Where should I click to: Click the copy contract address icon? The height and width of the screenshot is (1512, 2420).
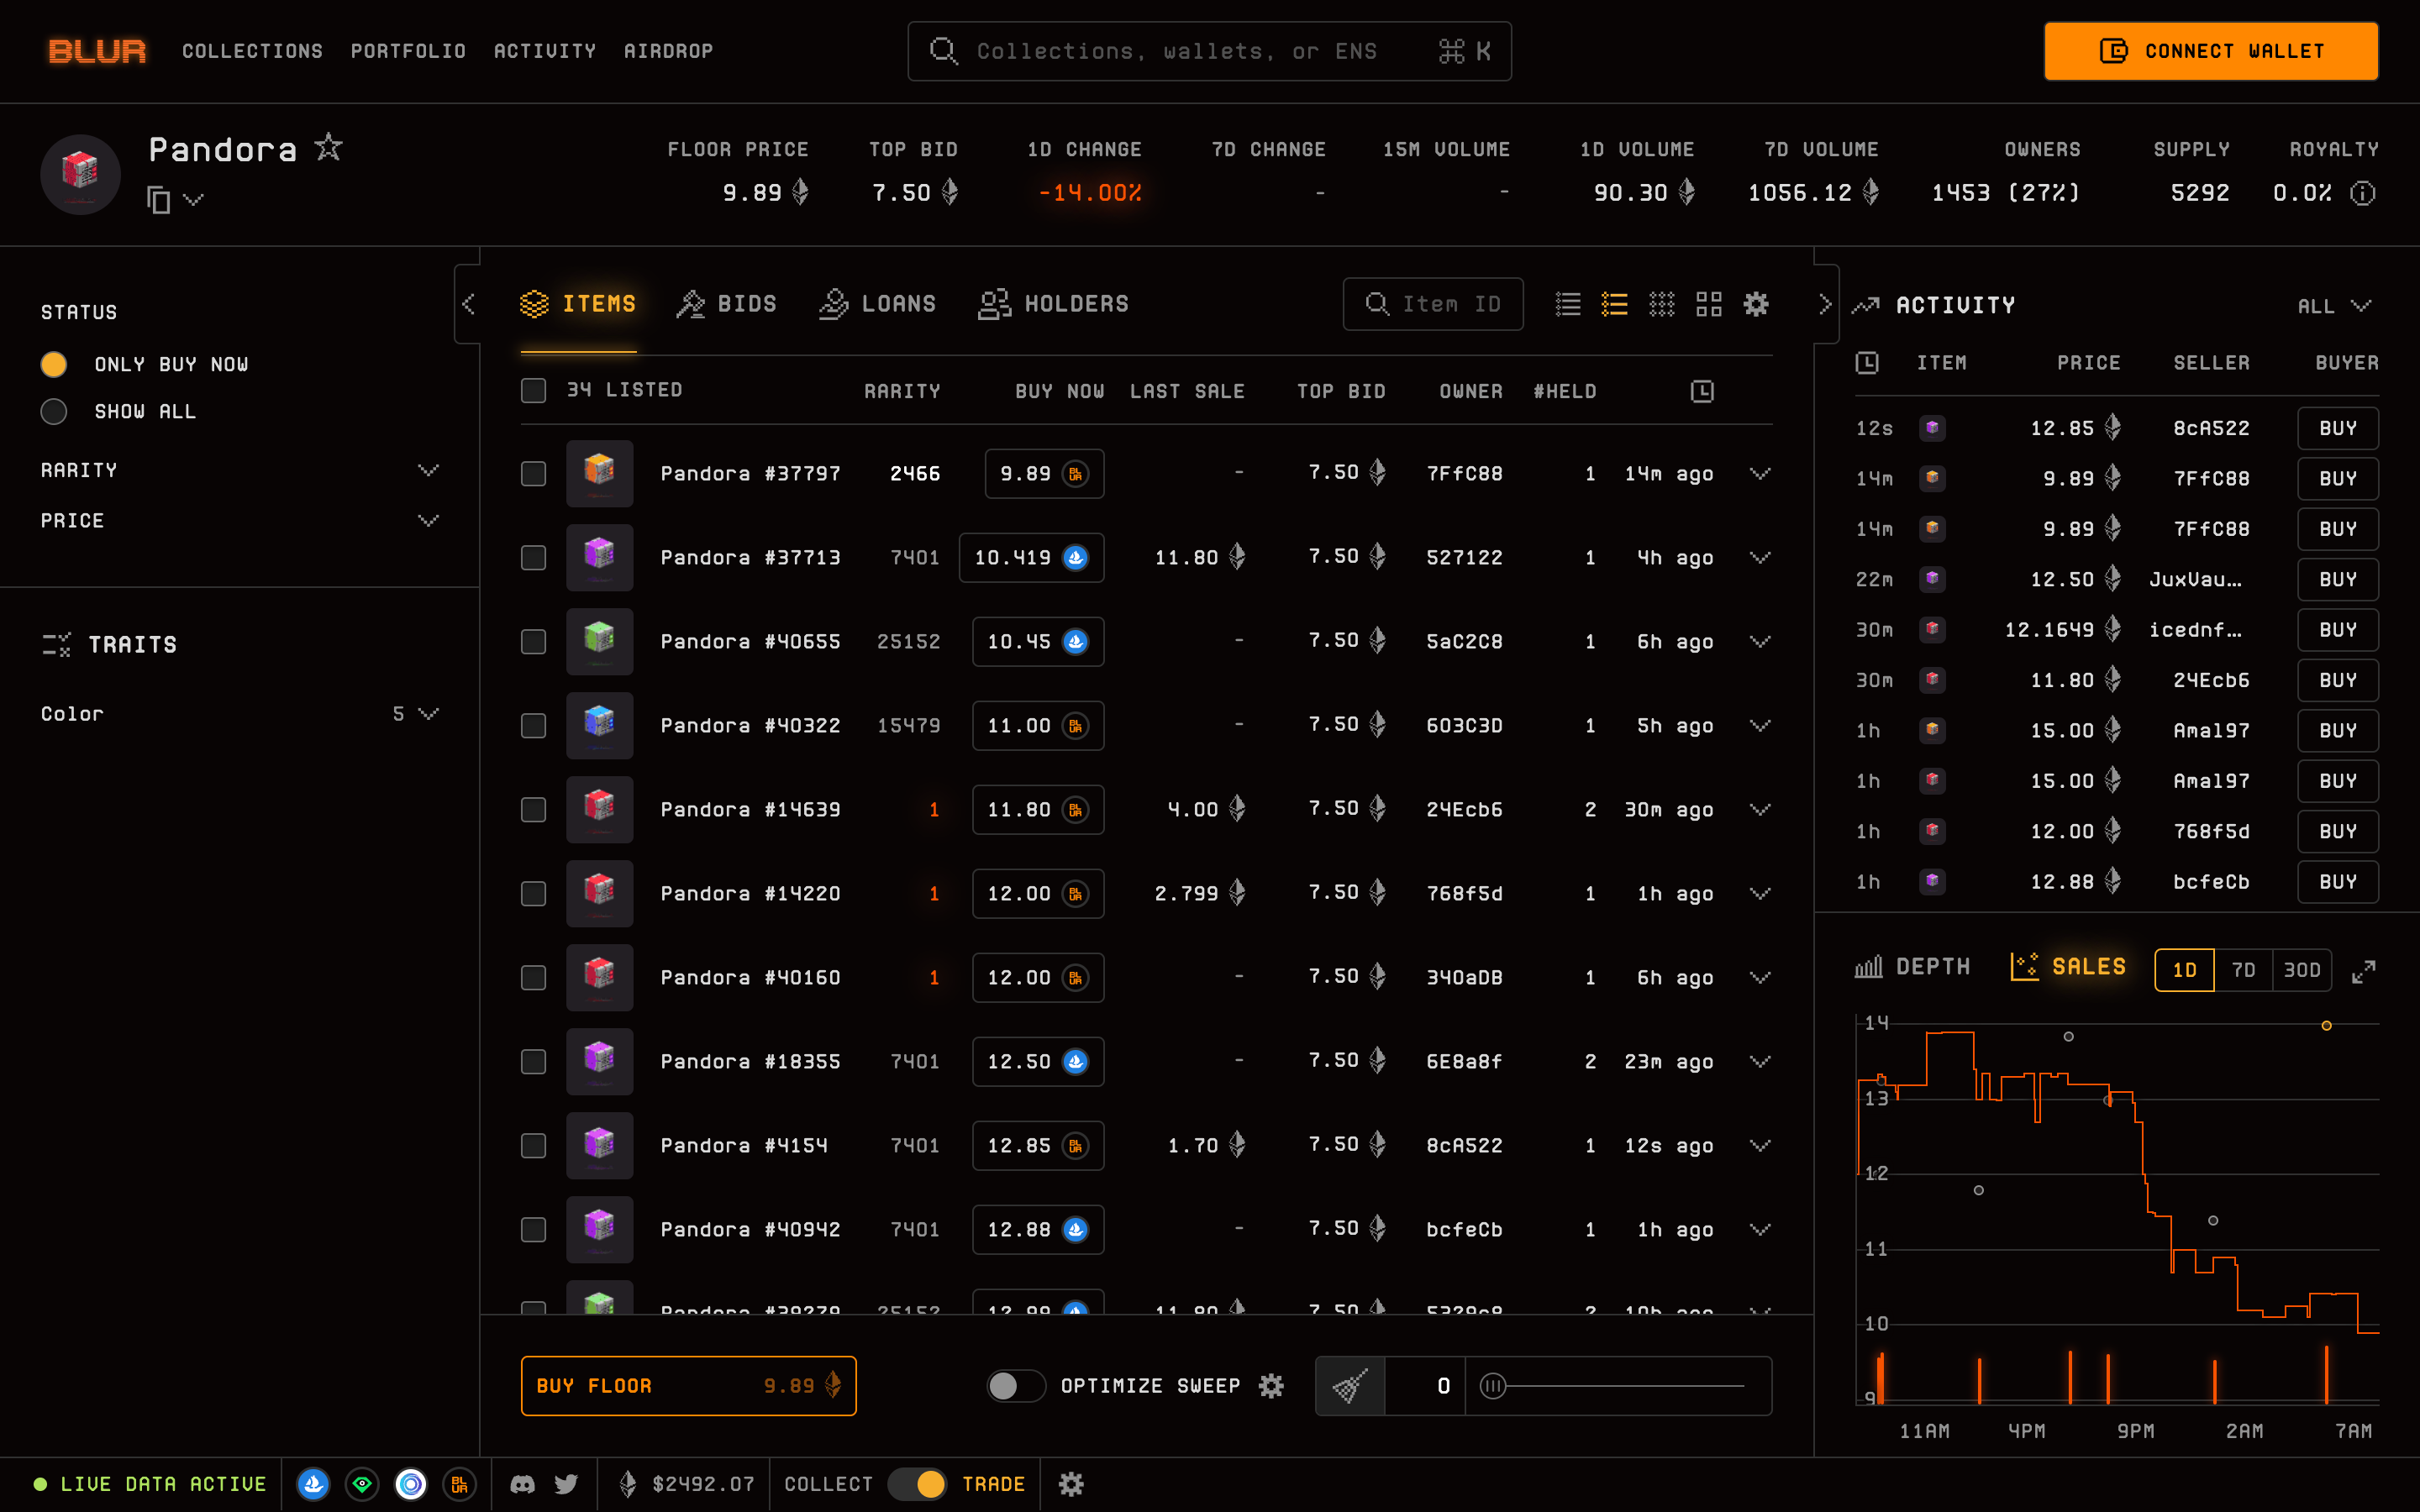[158, 200]
